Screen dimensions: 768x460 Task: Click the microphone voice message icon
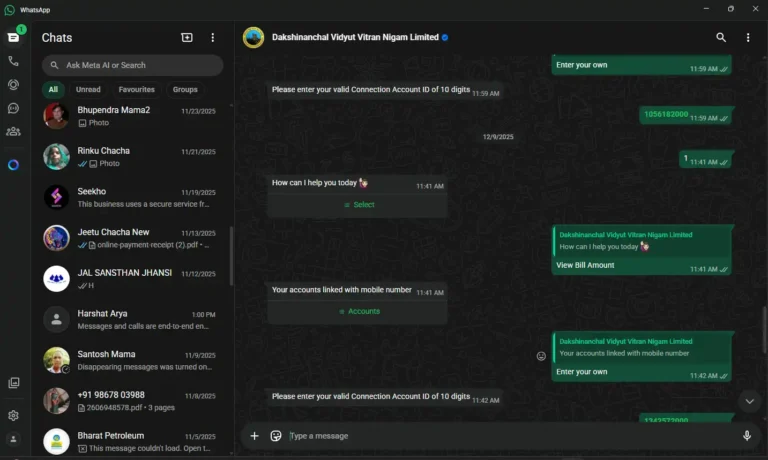click(747, 436)
